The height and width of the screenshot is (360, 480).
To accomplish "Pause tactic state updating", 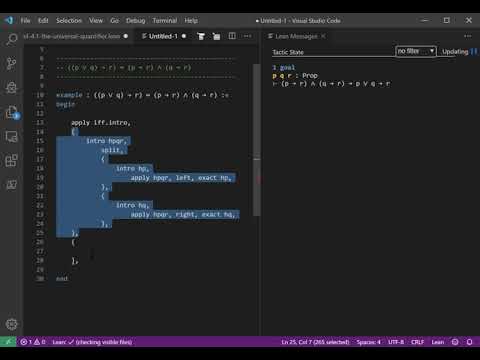I will [x=474, y=51].
